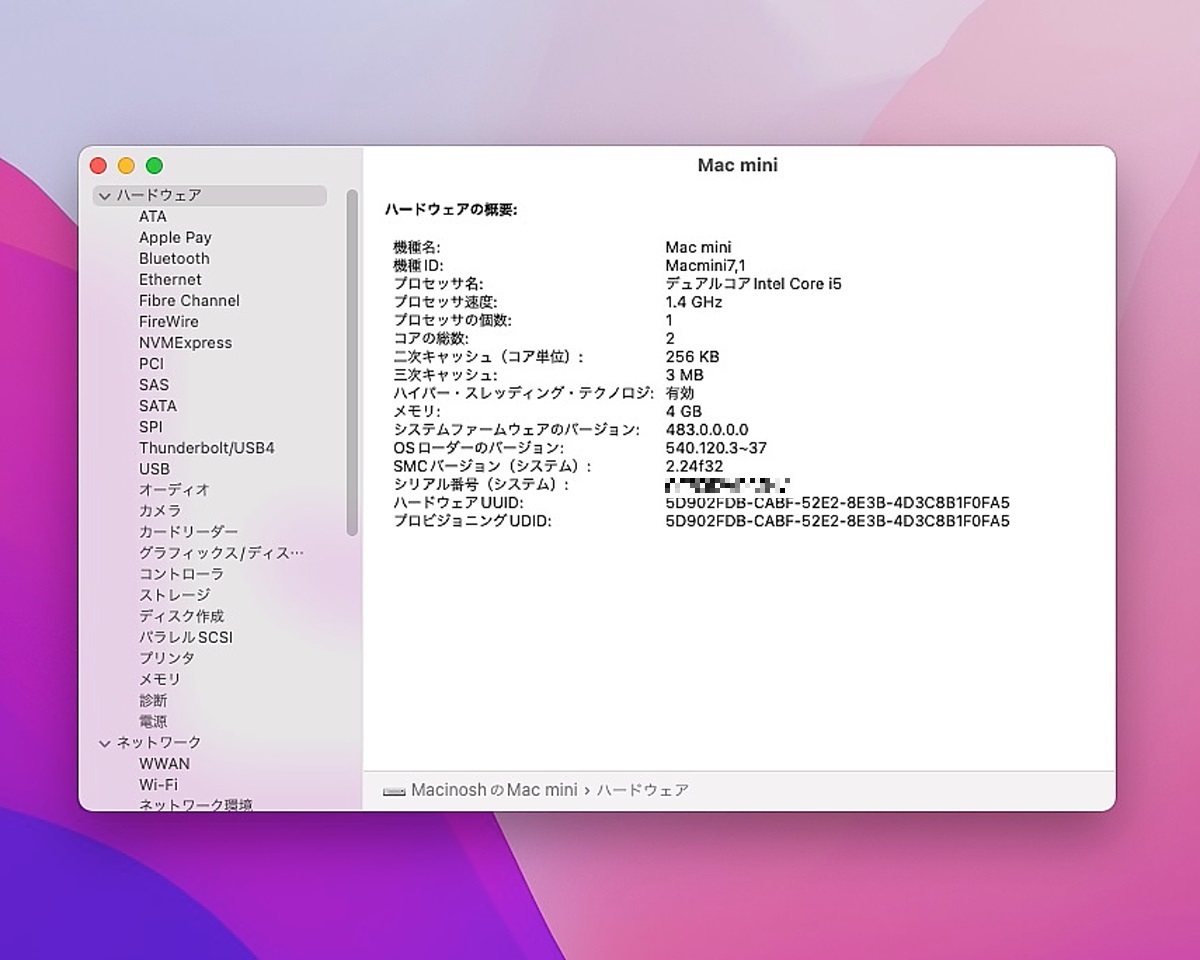Select メモリ in the sidebar
Image resolution: width=1200 pixels, height=960 pixels.
[x=160, y=679]
